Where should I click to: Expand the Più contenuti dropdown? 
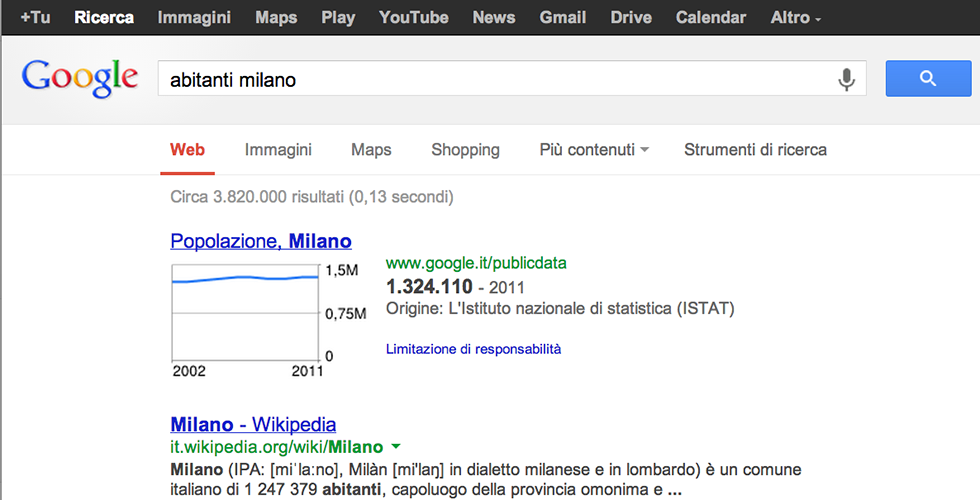[x=594, y=150]
